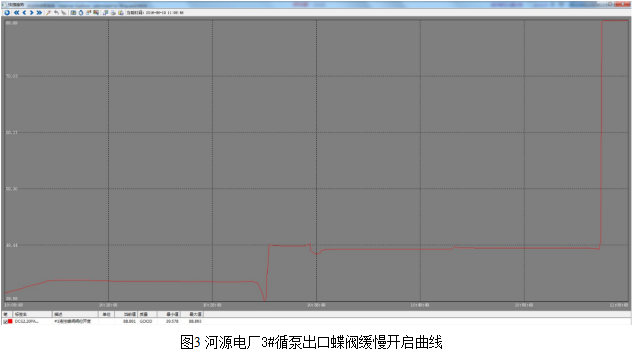Click the description cell of the DCS2.20PA row
Viewport: 632px width, 360px height.
[73, 321]
